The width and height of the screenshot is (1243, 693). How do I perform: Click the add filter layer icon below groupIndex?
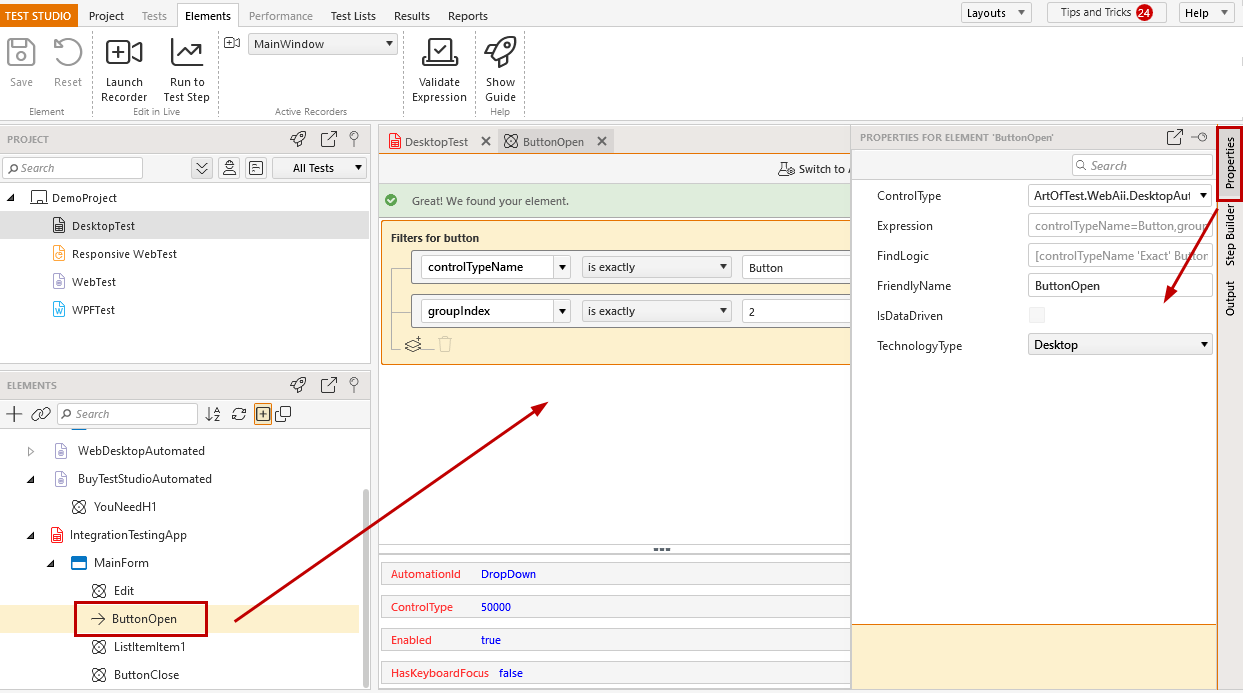[x=413, y=344]
